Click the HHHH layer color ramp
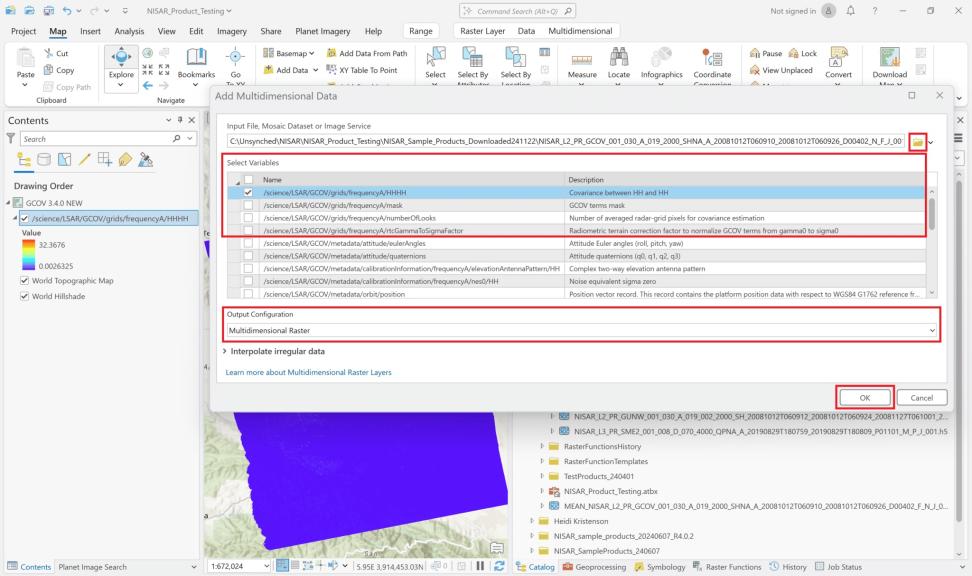Viewport: 972px width, 576px height. coord(29,254)
